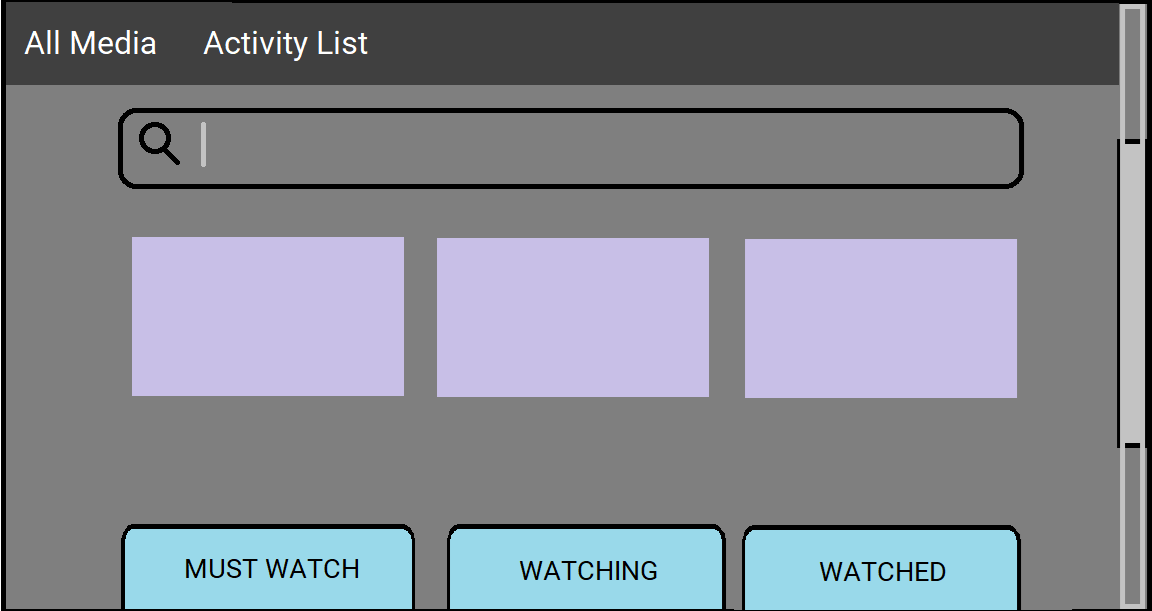1152x611 pixels.
Task: Click the bottom edge marker of scrollbar thumb
Action: click(1132, 444)
